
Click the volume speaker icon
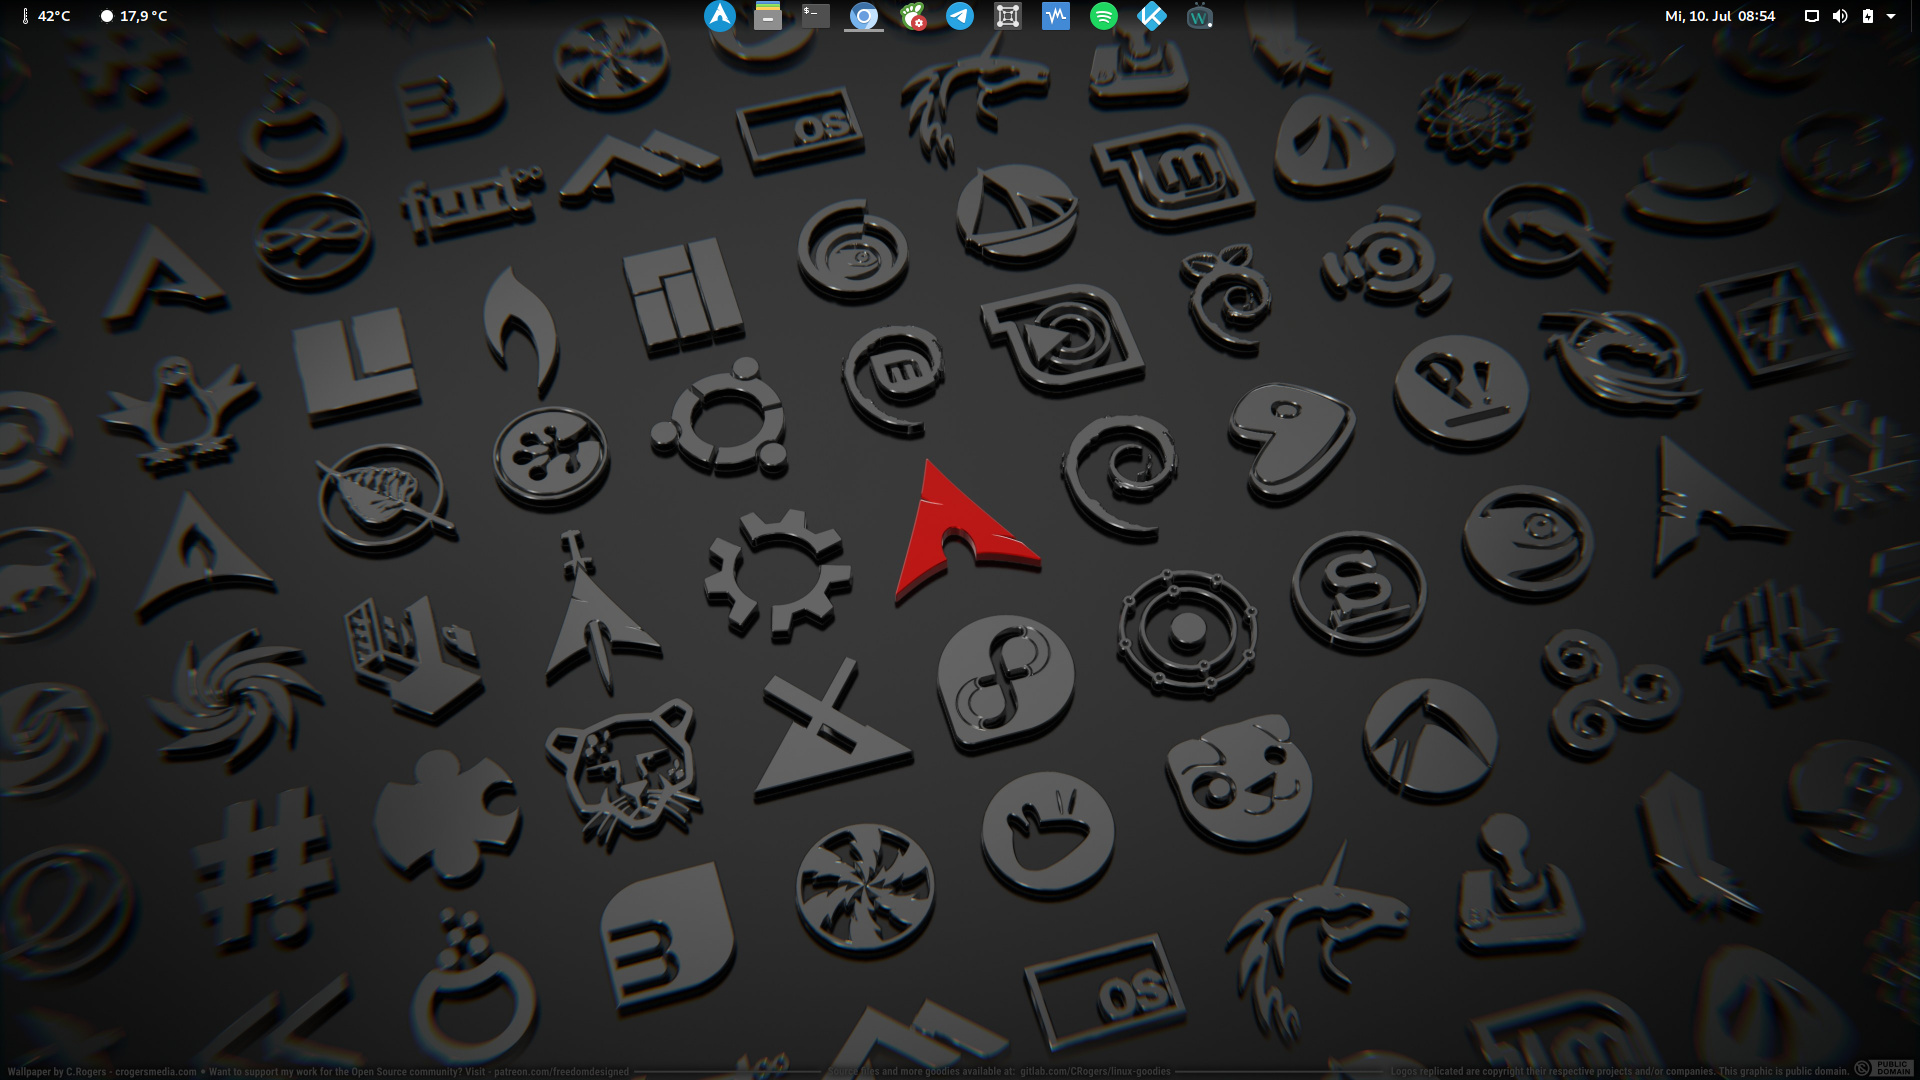click(x=1839, y=16)
